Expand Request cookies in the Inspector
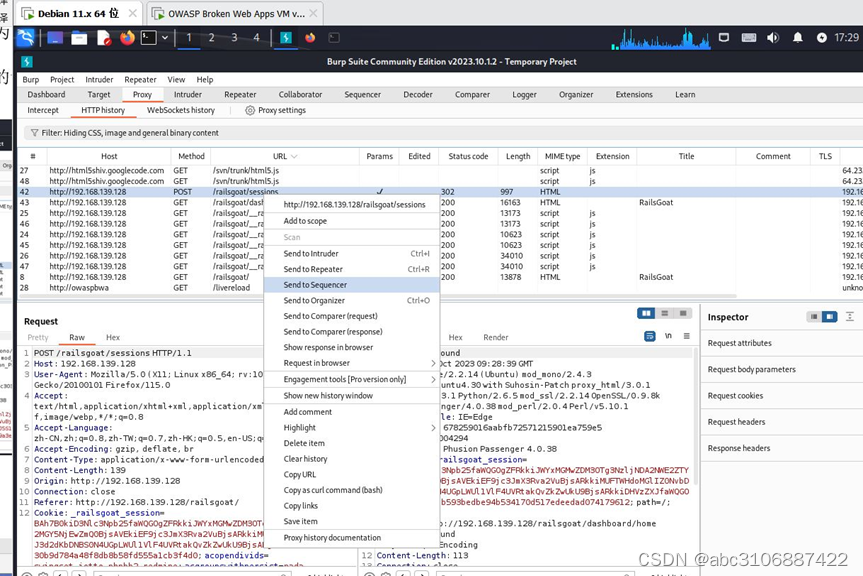Image resolution: width=863 pixels, height=576 pixels. click(782, 396)
